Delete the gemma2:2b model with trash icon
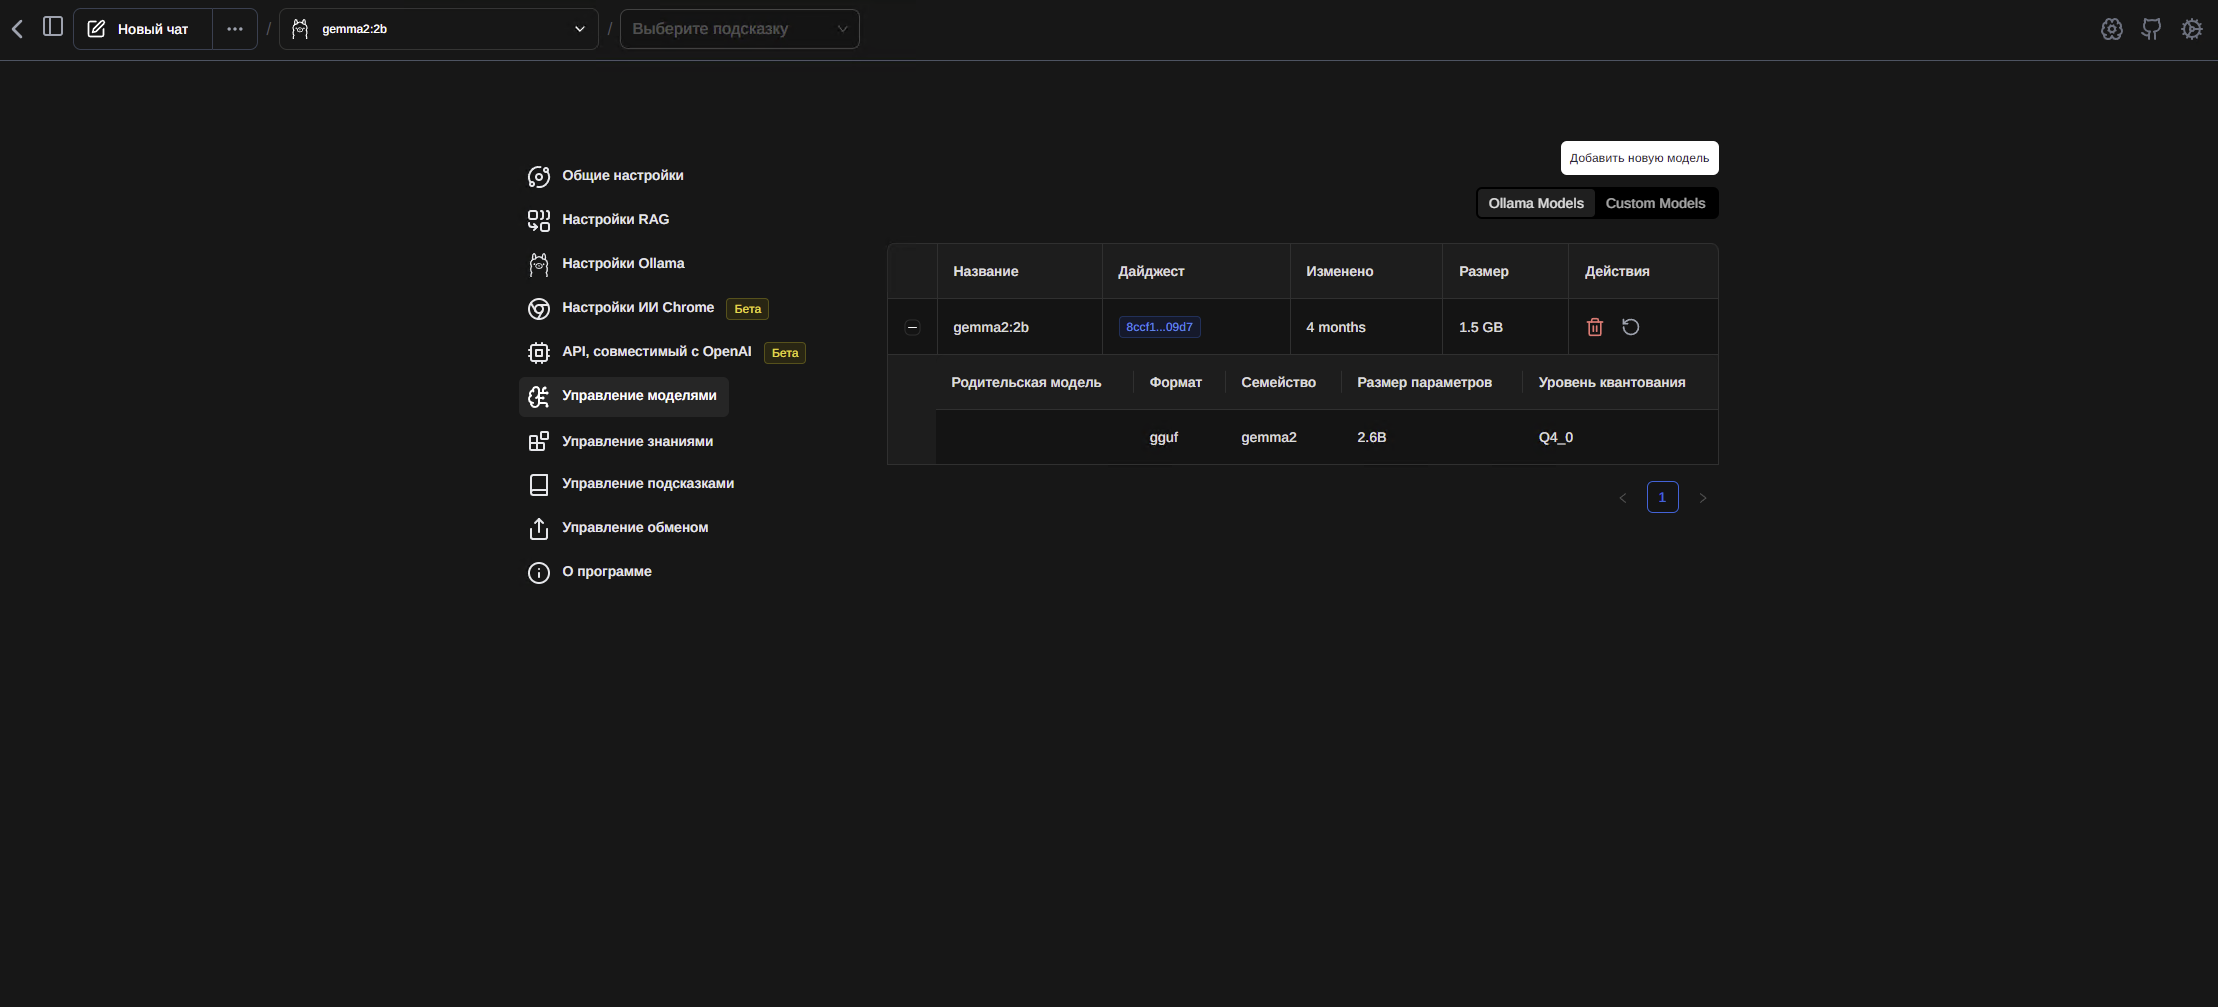 [x=1595, y=327]
